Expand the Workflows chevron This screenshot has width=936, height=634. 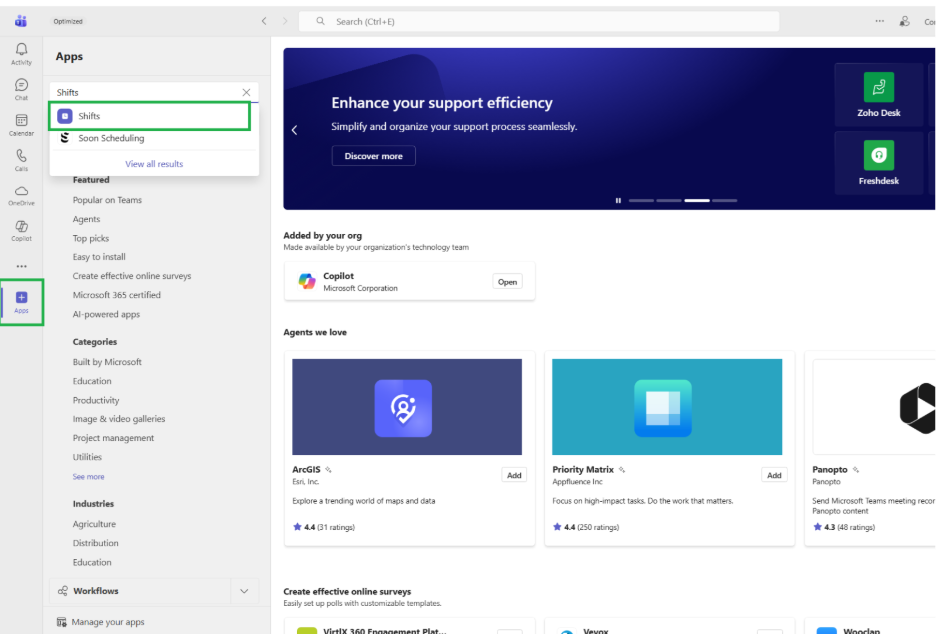coord(244,591)
